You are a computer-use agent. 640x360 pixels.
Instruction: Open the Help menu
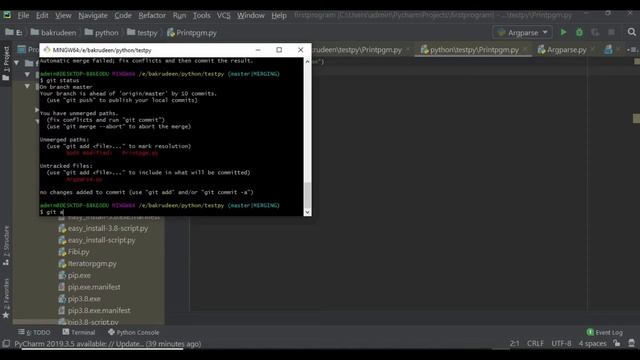click(x=279, y=16)
